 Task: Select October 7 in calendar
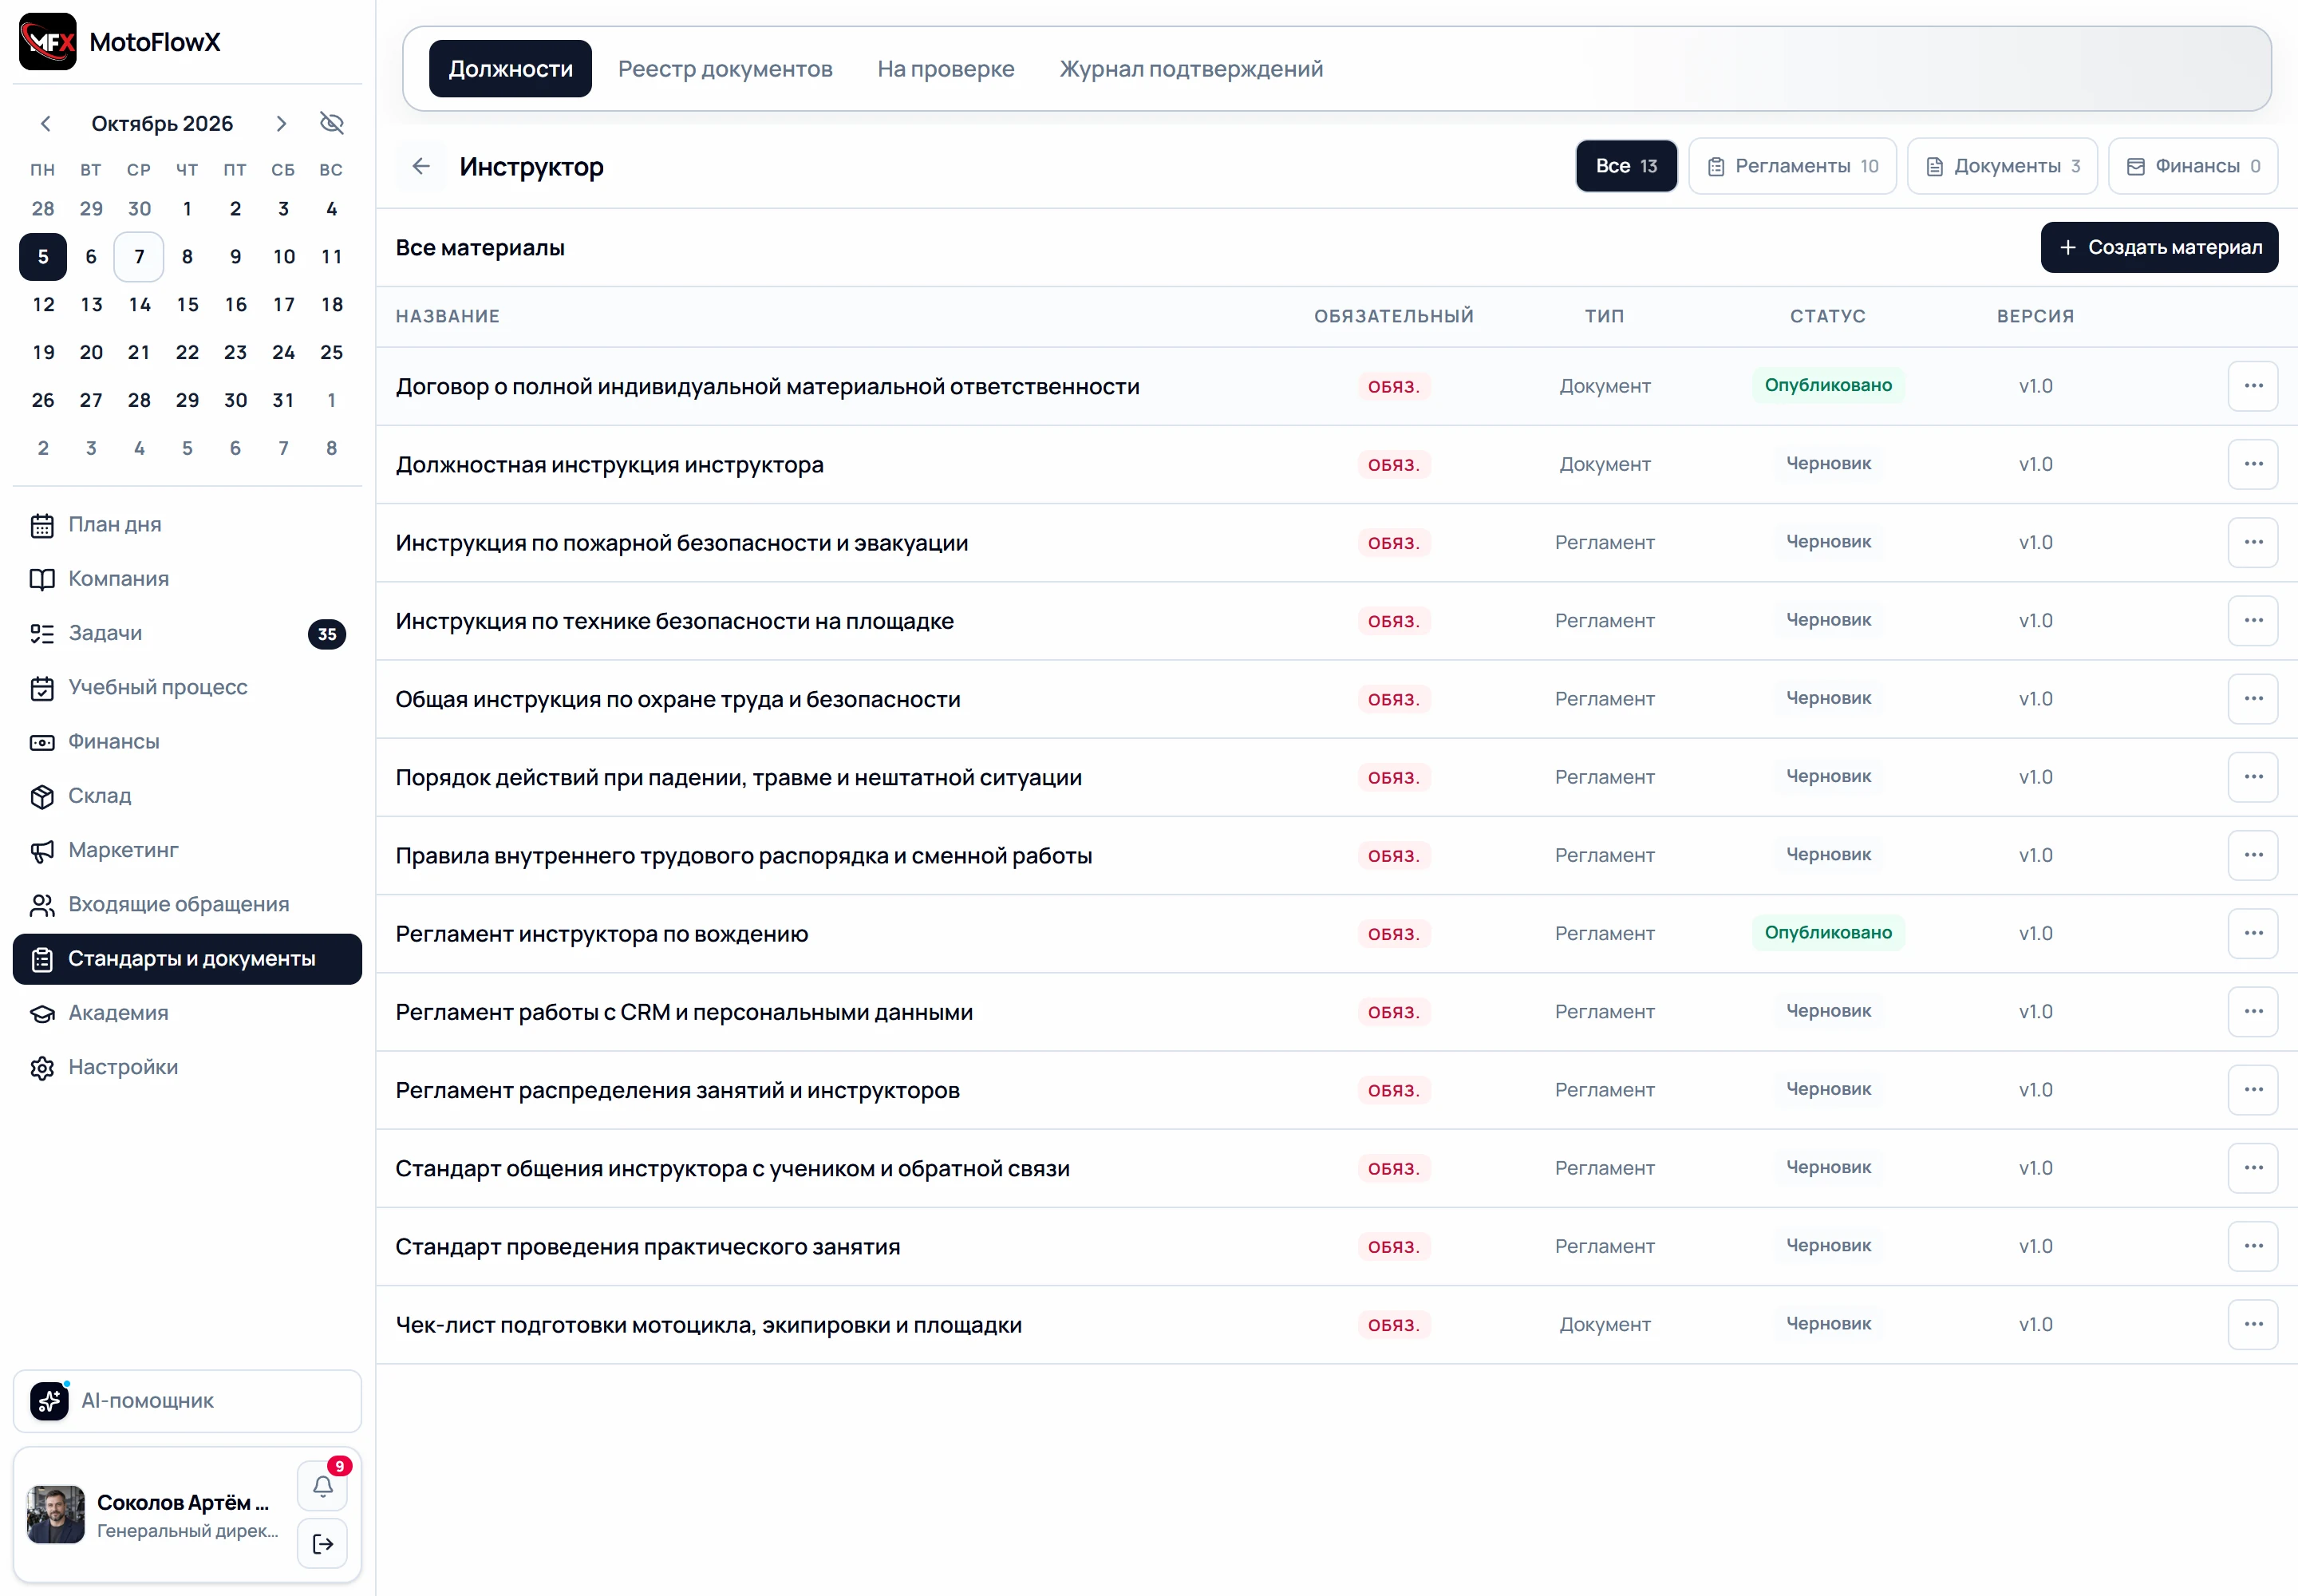coord(139,257)
